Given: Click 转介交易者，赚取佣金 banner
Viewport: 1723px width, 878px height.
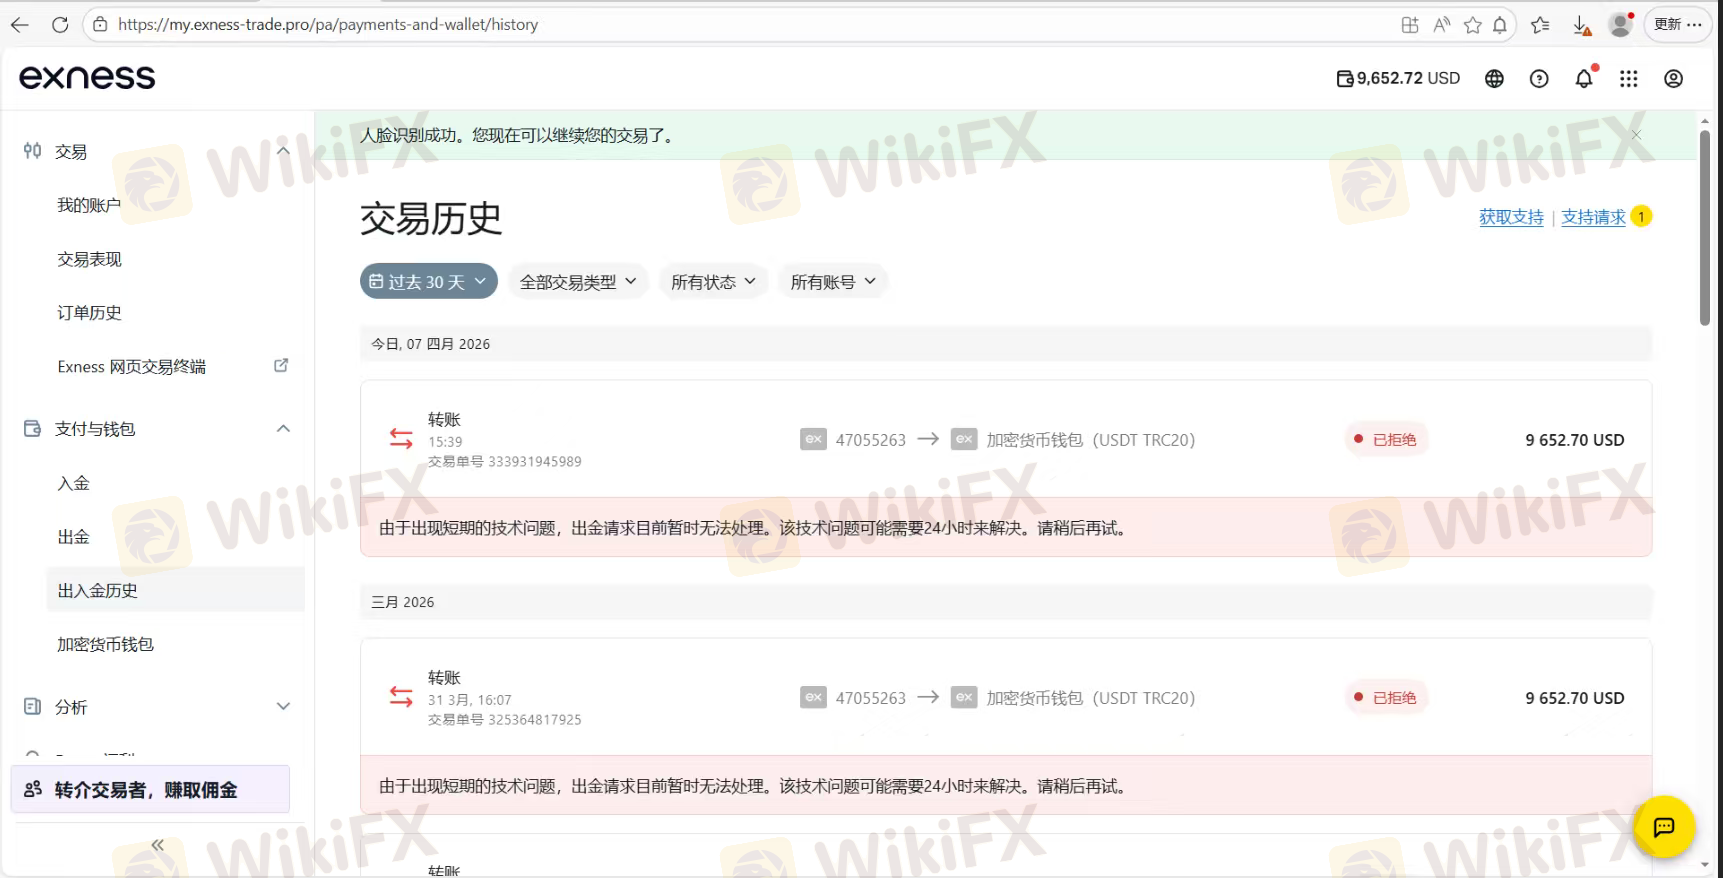Looking at the screenshot, I should (150, 789).
